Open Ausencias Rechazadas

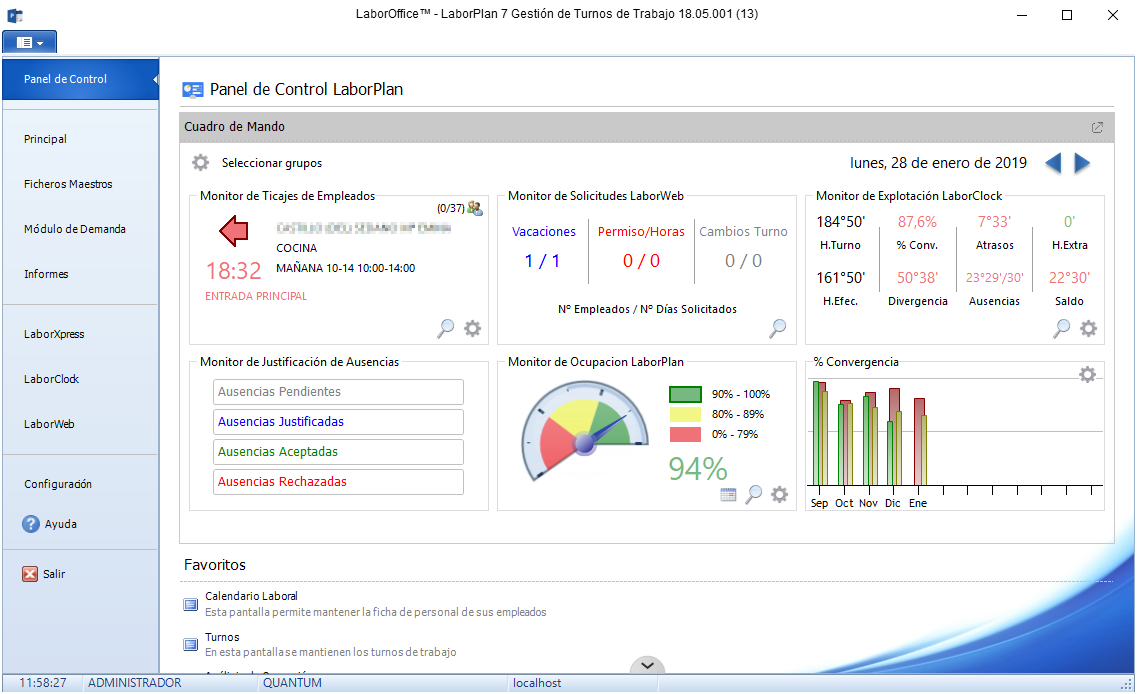338,482
